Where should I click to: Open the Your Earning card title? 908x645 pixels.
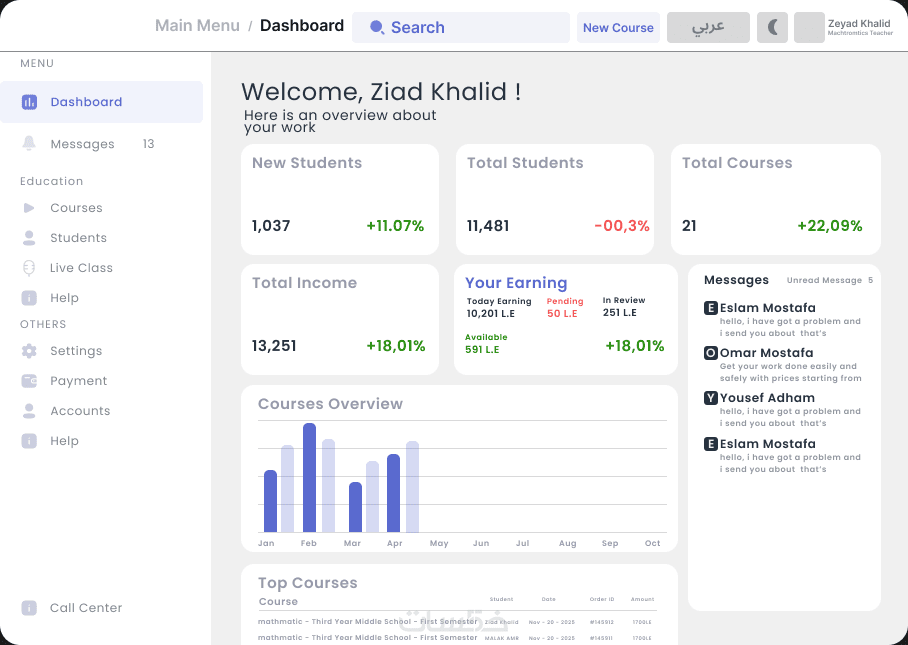516,283
